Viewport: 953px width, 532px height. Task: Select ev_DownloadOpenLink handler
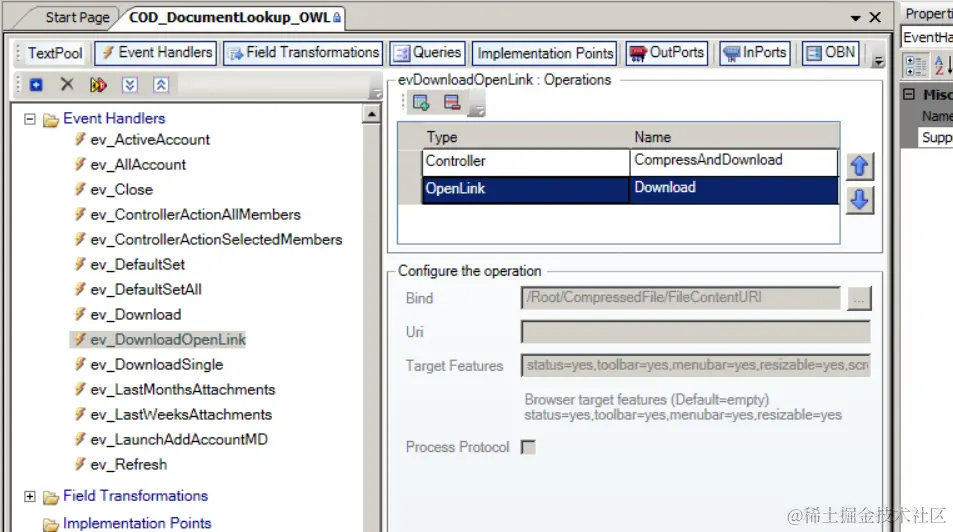168,339
